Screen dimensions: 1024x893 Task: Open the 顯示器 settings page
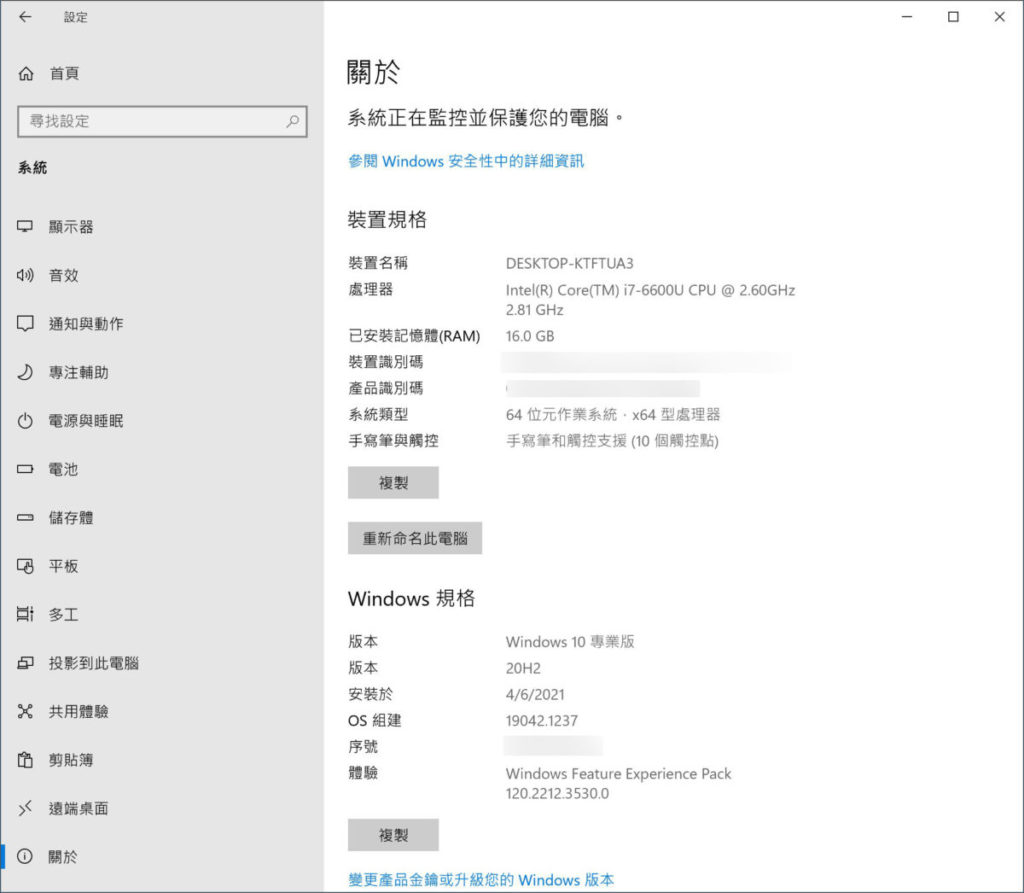tap(162, 227)
